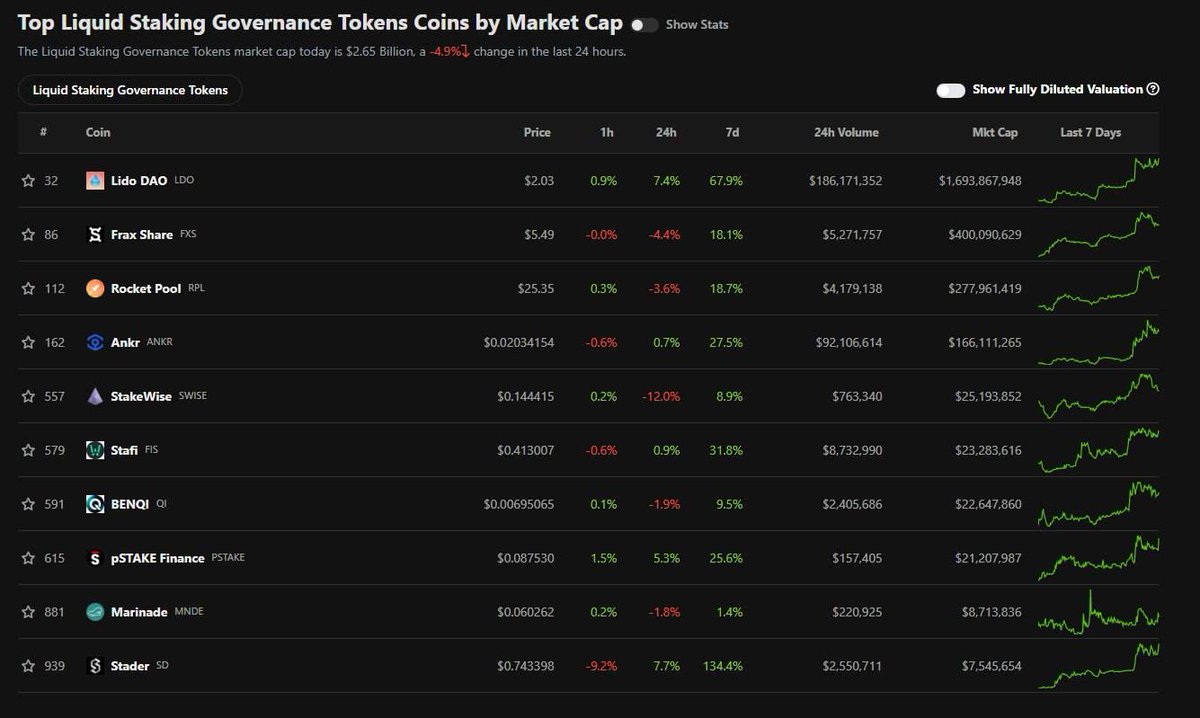The image size is (1200, 718).
Task: Open the pSTAKE Finance coin page
Action: 158,558
